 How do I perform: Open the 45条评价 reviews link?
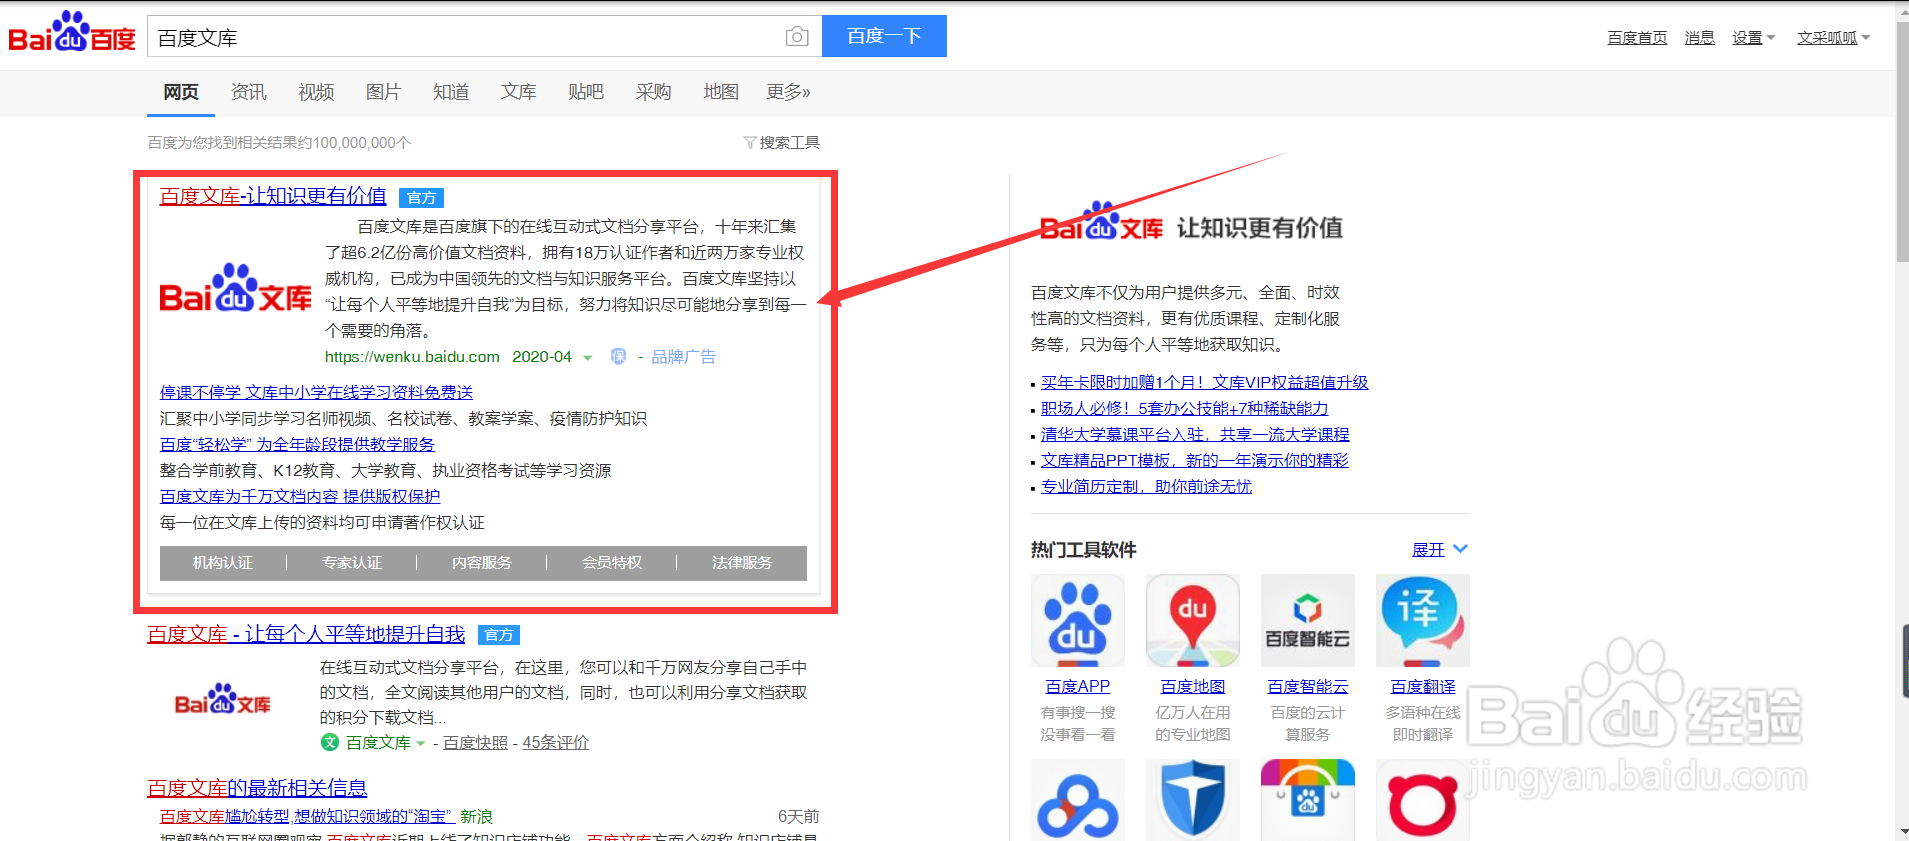point(556,742)
